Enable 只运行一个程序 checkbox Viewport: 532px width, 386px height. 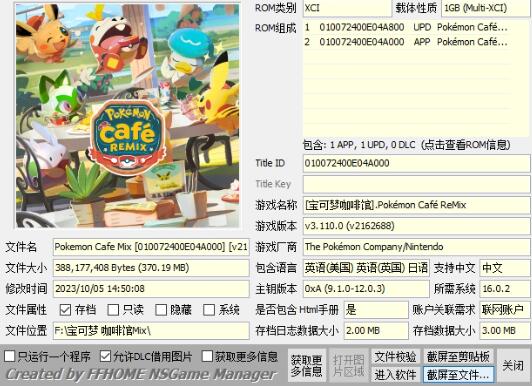click(10, 356)
